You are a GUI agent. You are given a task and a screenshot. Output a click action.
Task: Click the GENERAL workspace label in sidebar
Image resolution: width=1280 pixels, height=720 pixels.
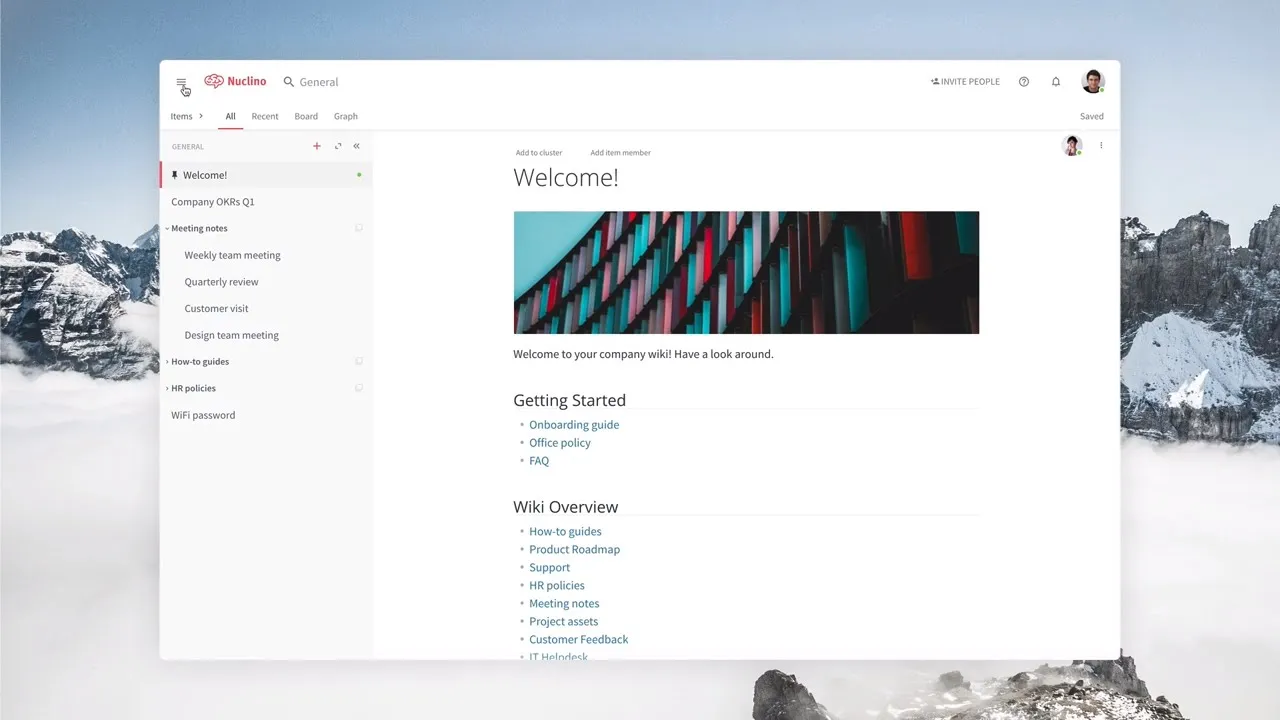click(x=188, y=147)
